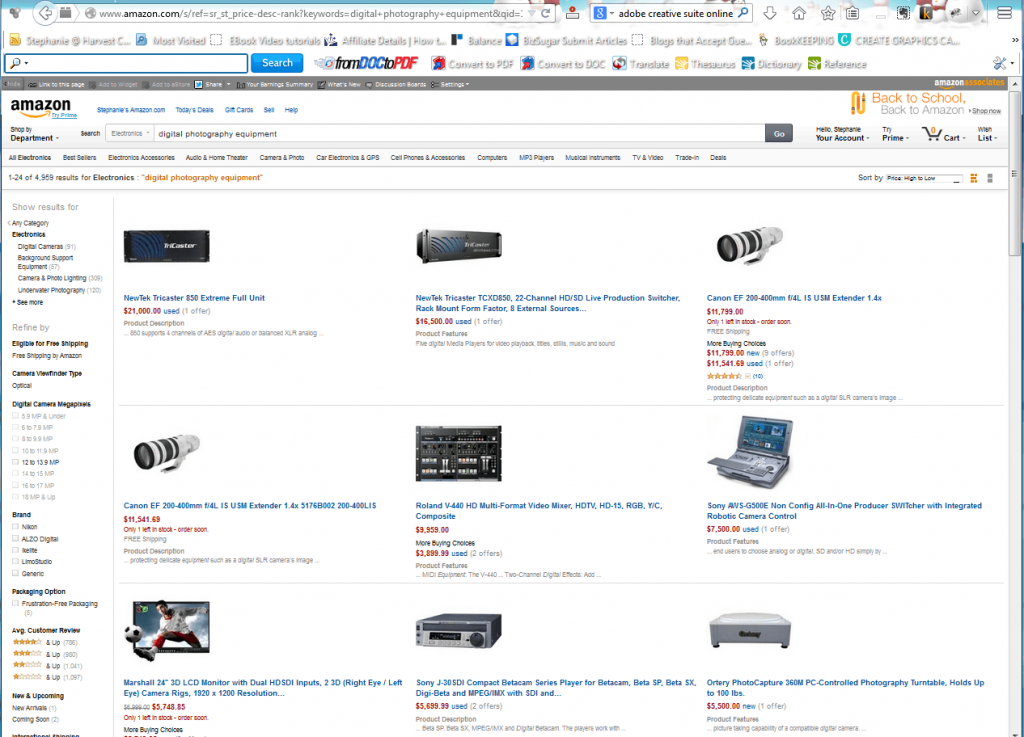Open the shopping Cart icon
This screenshot has width=1024, height=737.
click(943, 134)
